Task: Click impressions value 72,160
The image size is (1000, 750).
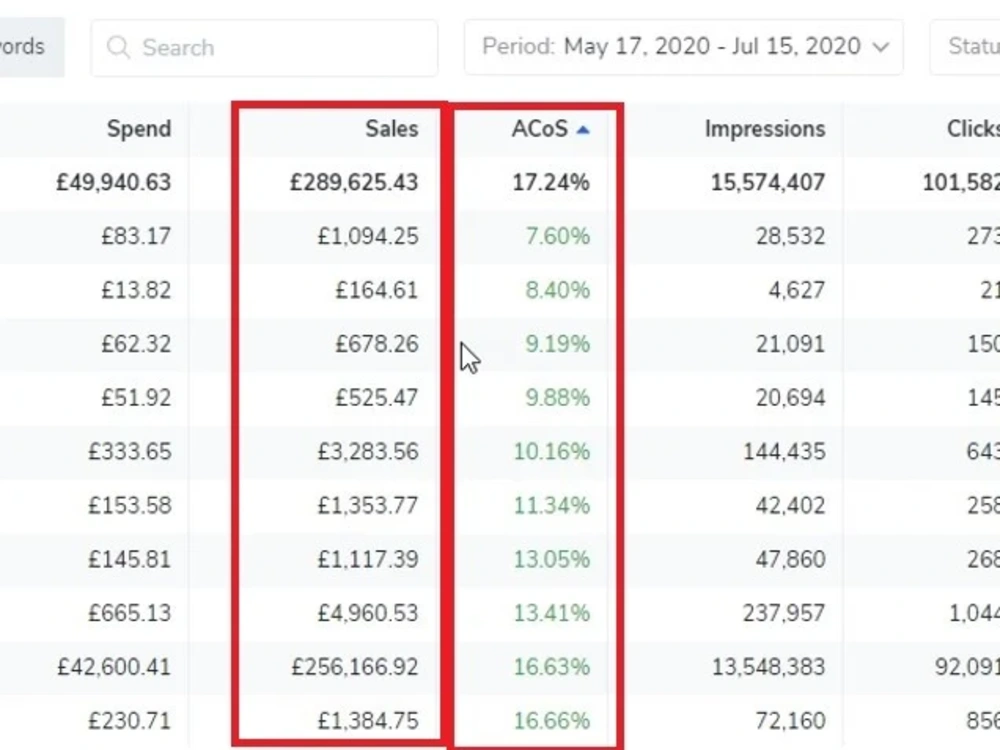Action: pyautogui.click(x=790, y=721)
